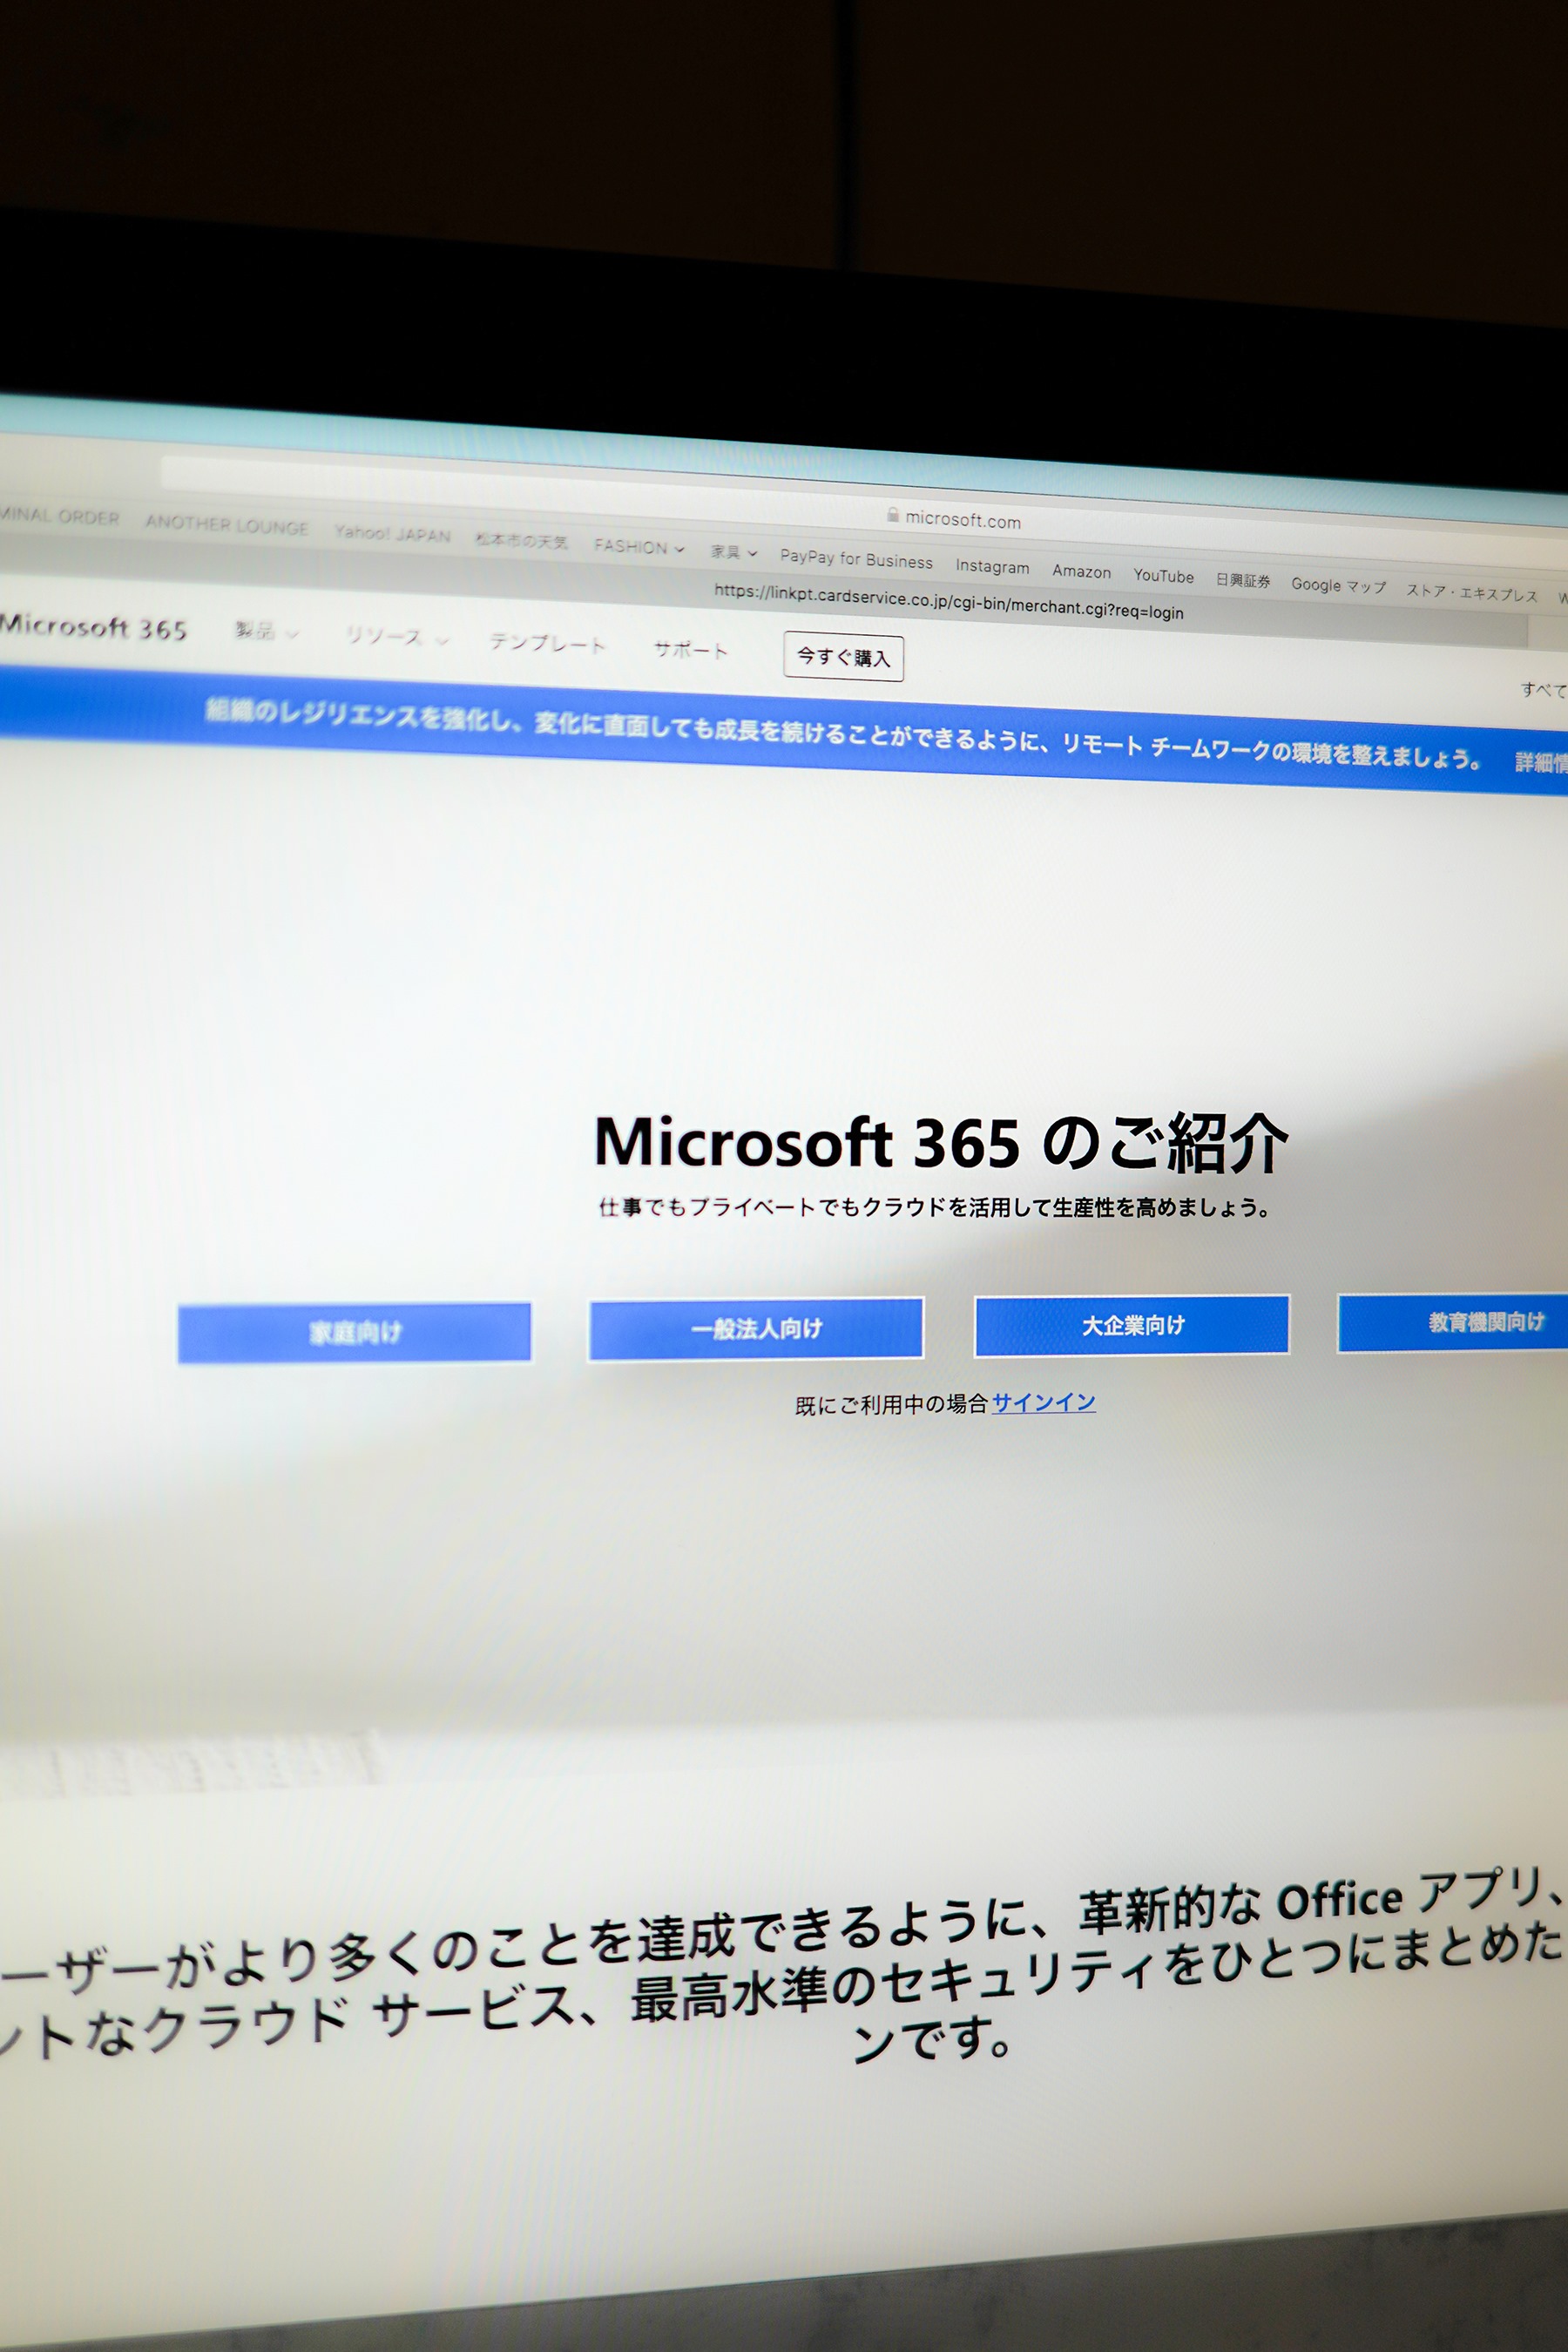Expand the 家具 bookmark folder
Viewport: 1568px width, 2352px height.
click(x=734, y=552)
